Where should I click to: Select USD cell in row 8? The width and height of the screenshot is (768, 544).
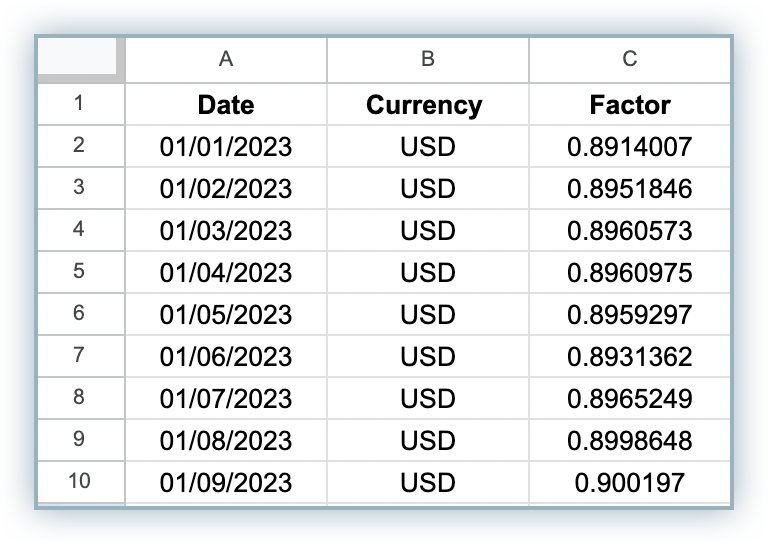(x=428, y=399)
